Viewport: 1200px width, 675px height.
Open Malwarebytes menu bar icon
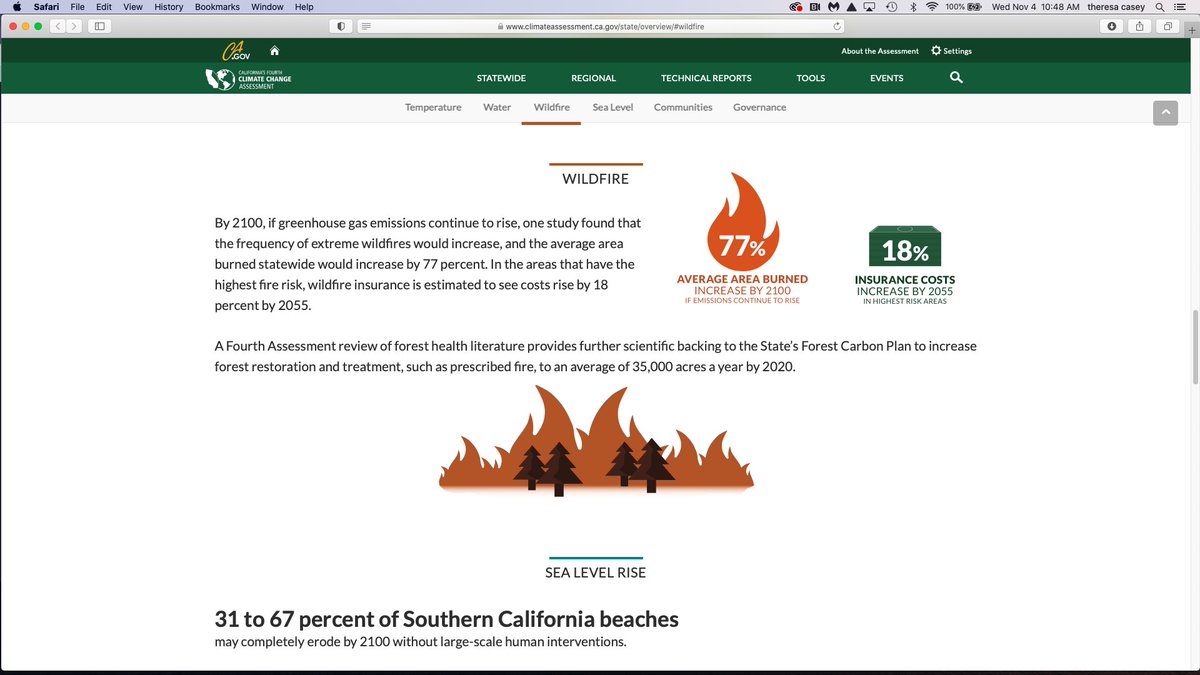click(x=833, y=7)
